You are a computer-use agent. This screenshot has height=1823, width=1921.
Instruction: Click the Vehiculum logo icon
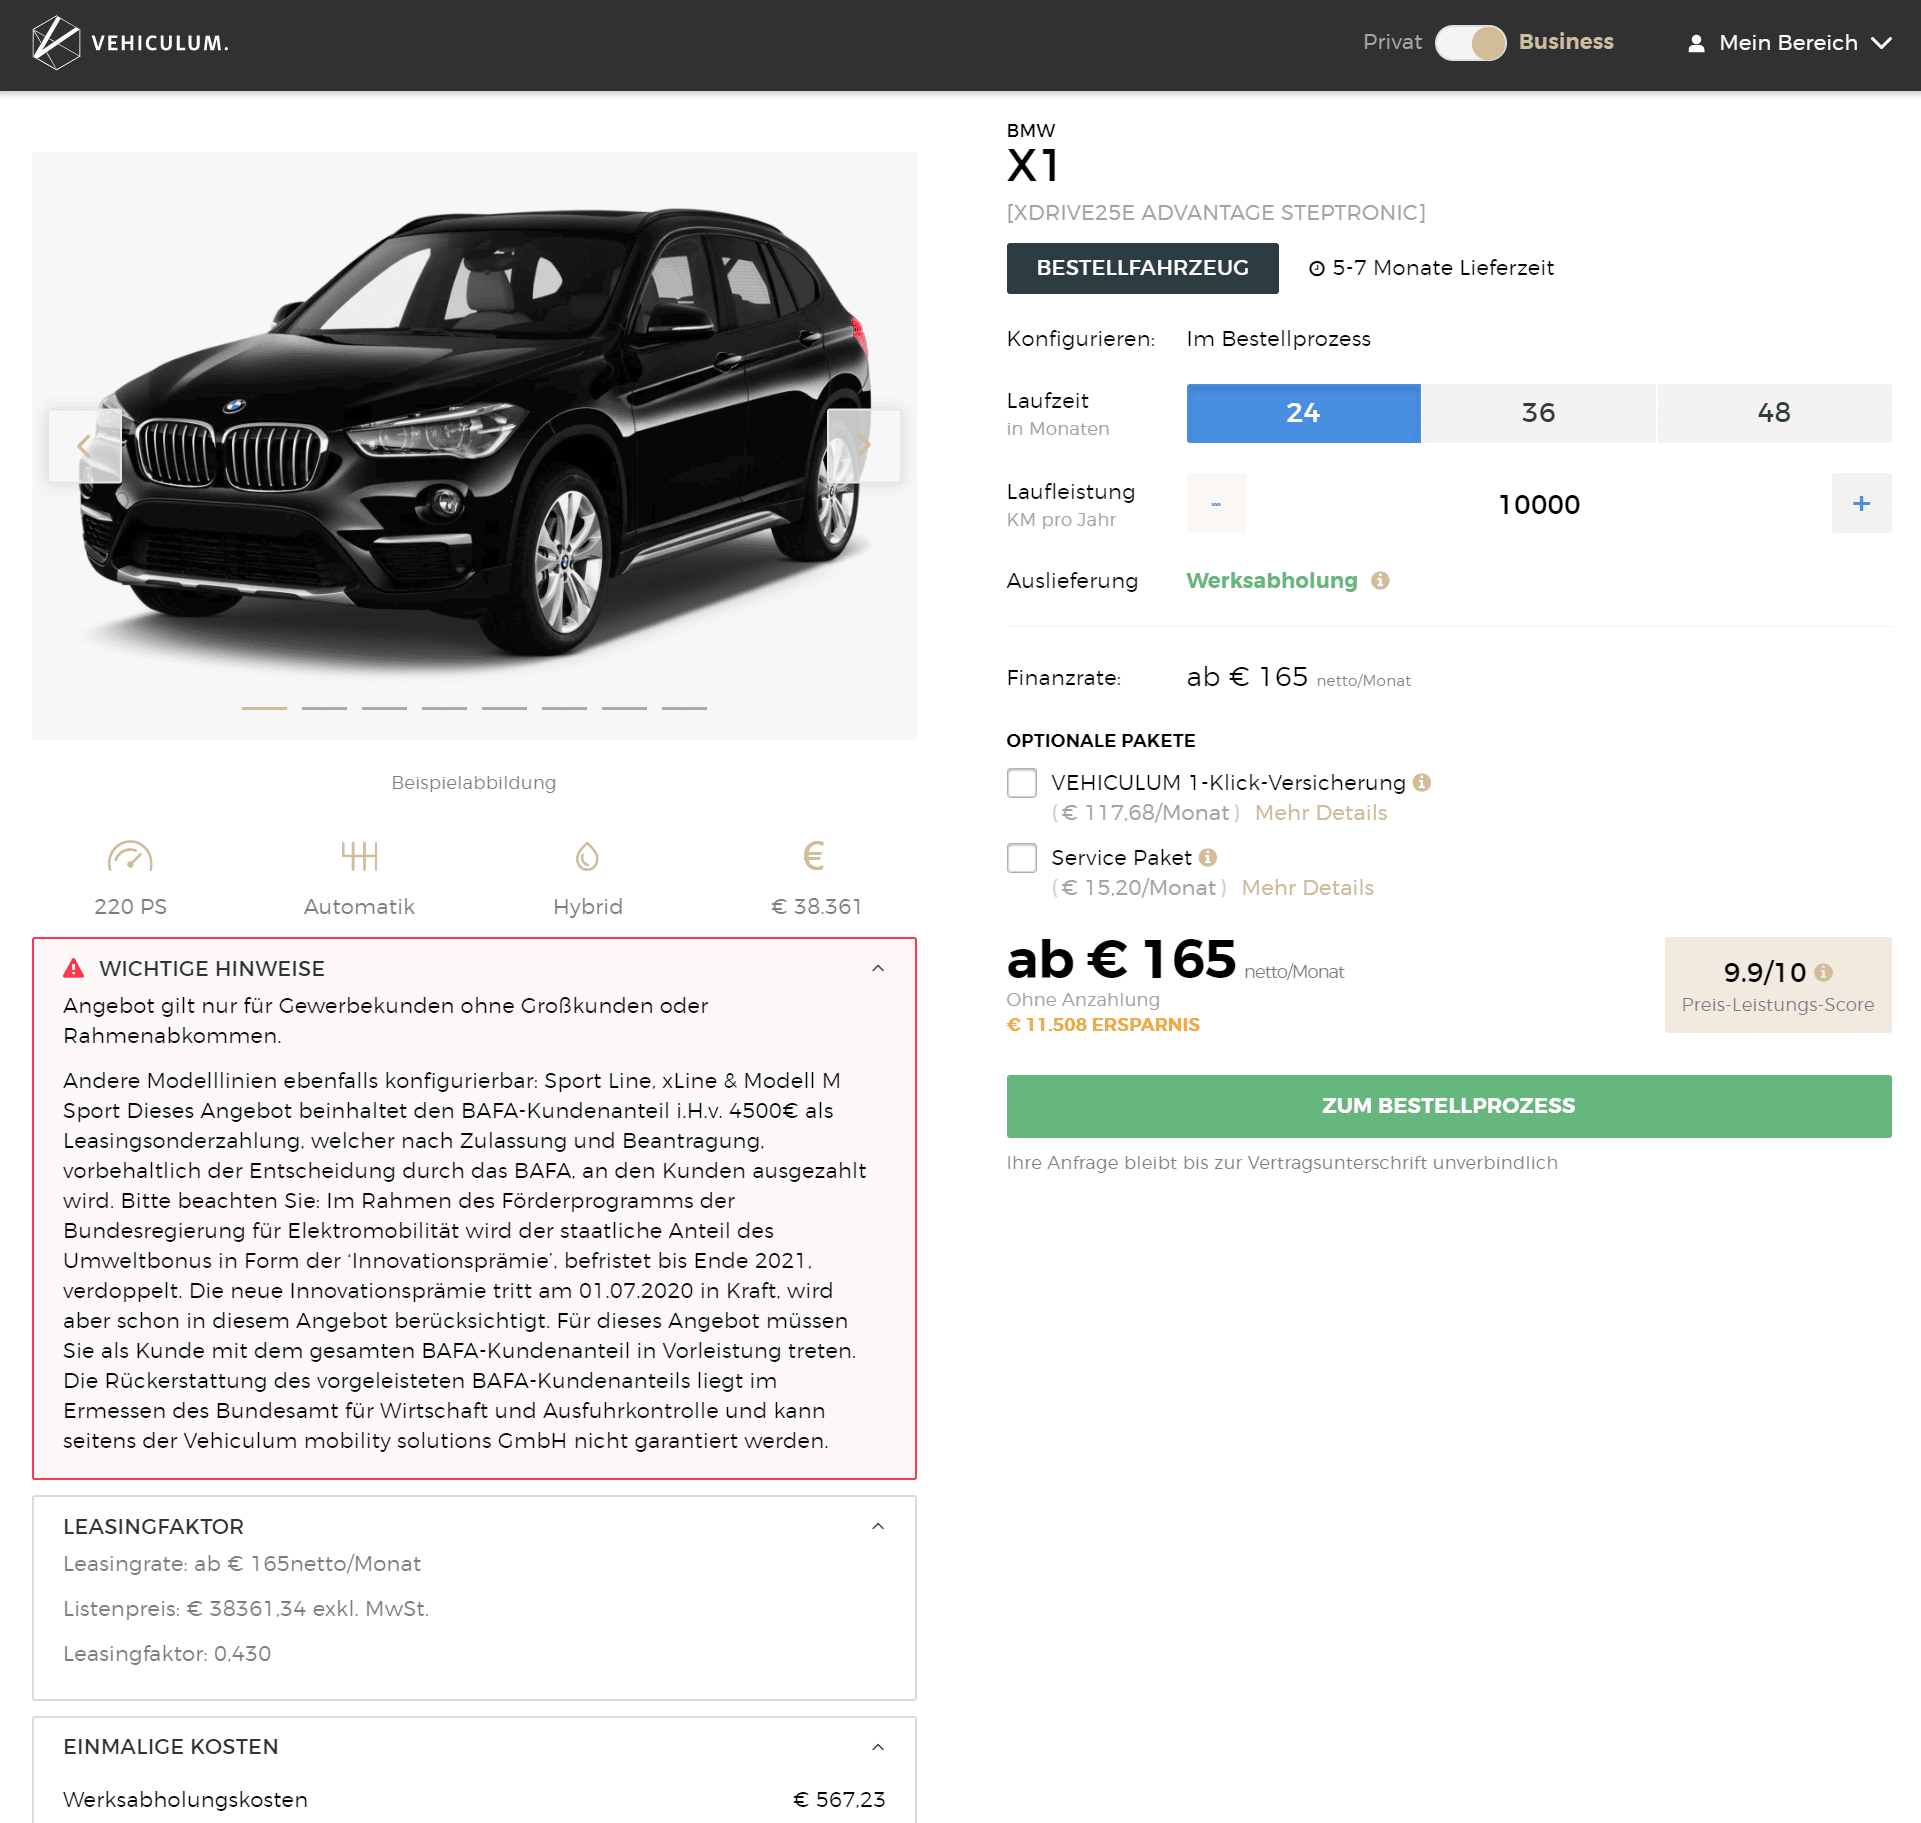click(x=56, y=43)
